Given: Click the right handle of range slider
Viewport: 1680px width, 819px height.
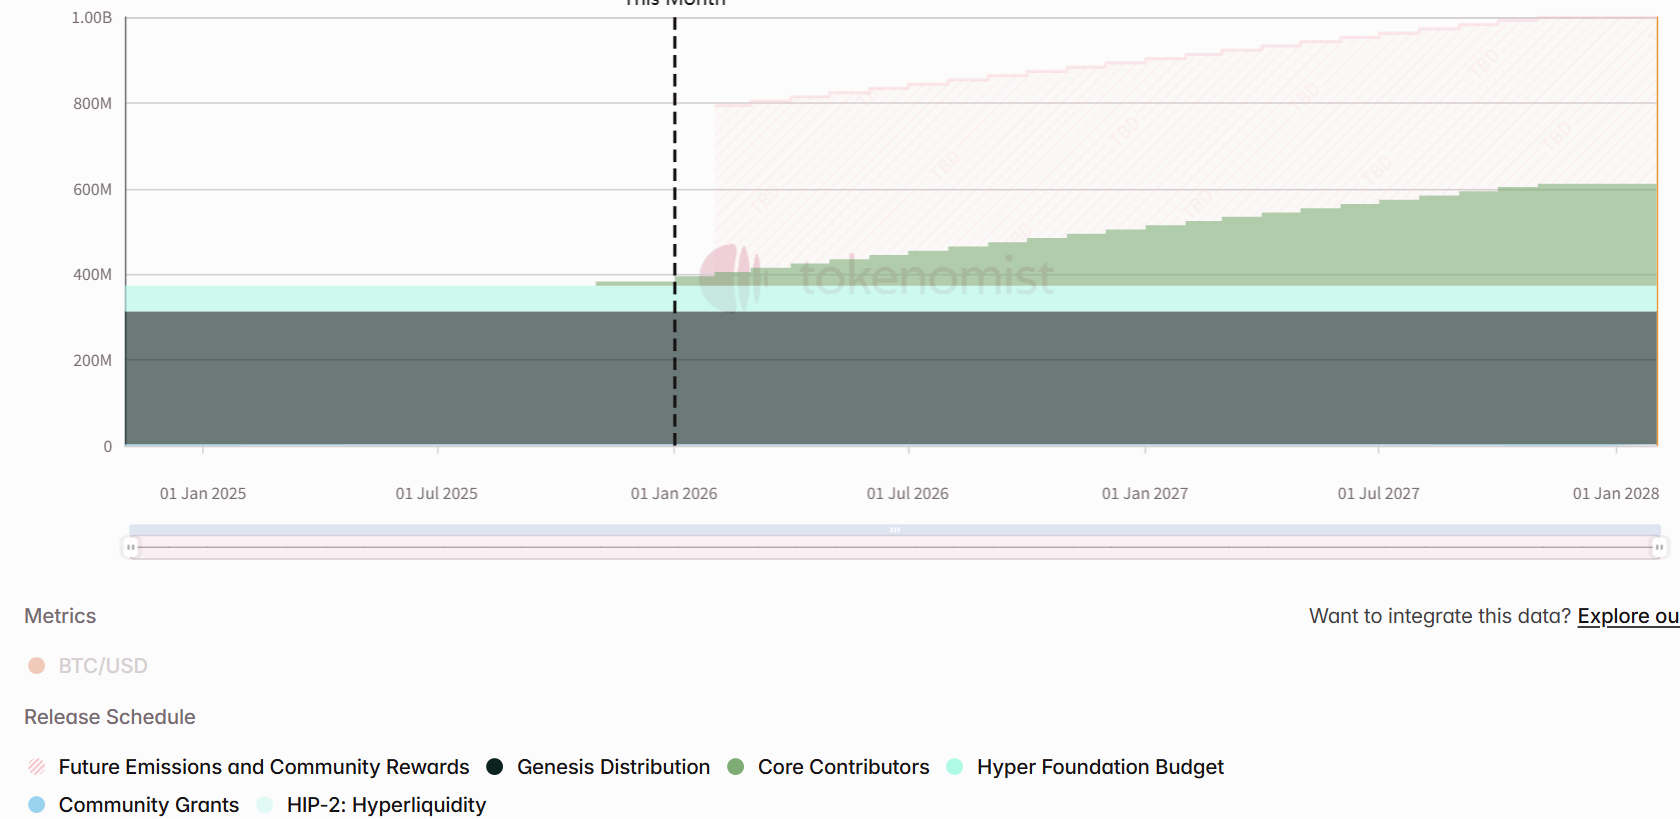Looking at the screenshot, I should (1658, 547).
